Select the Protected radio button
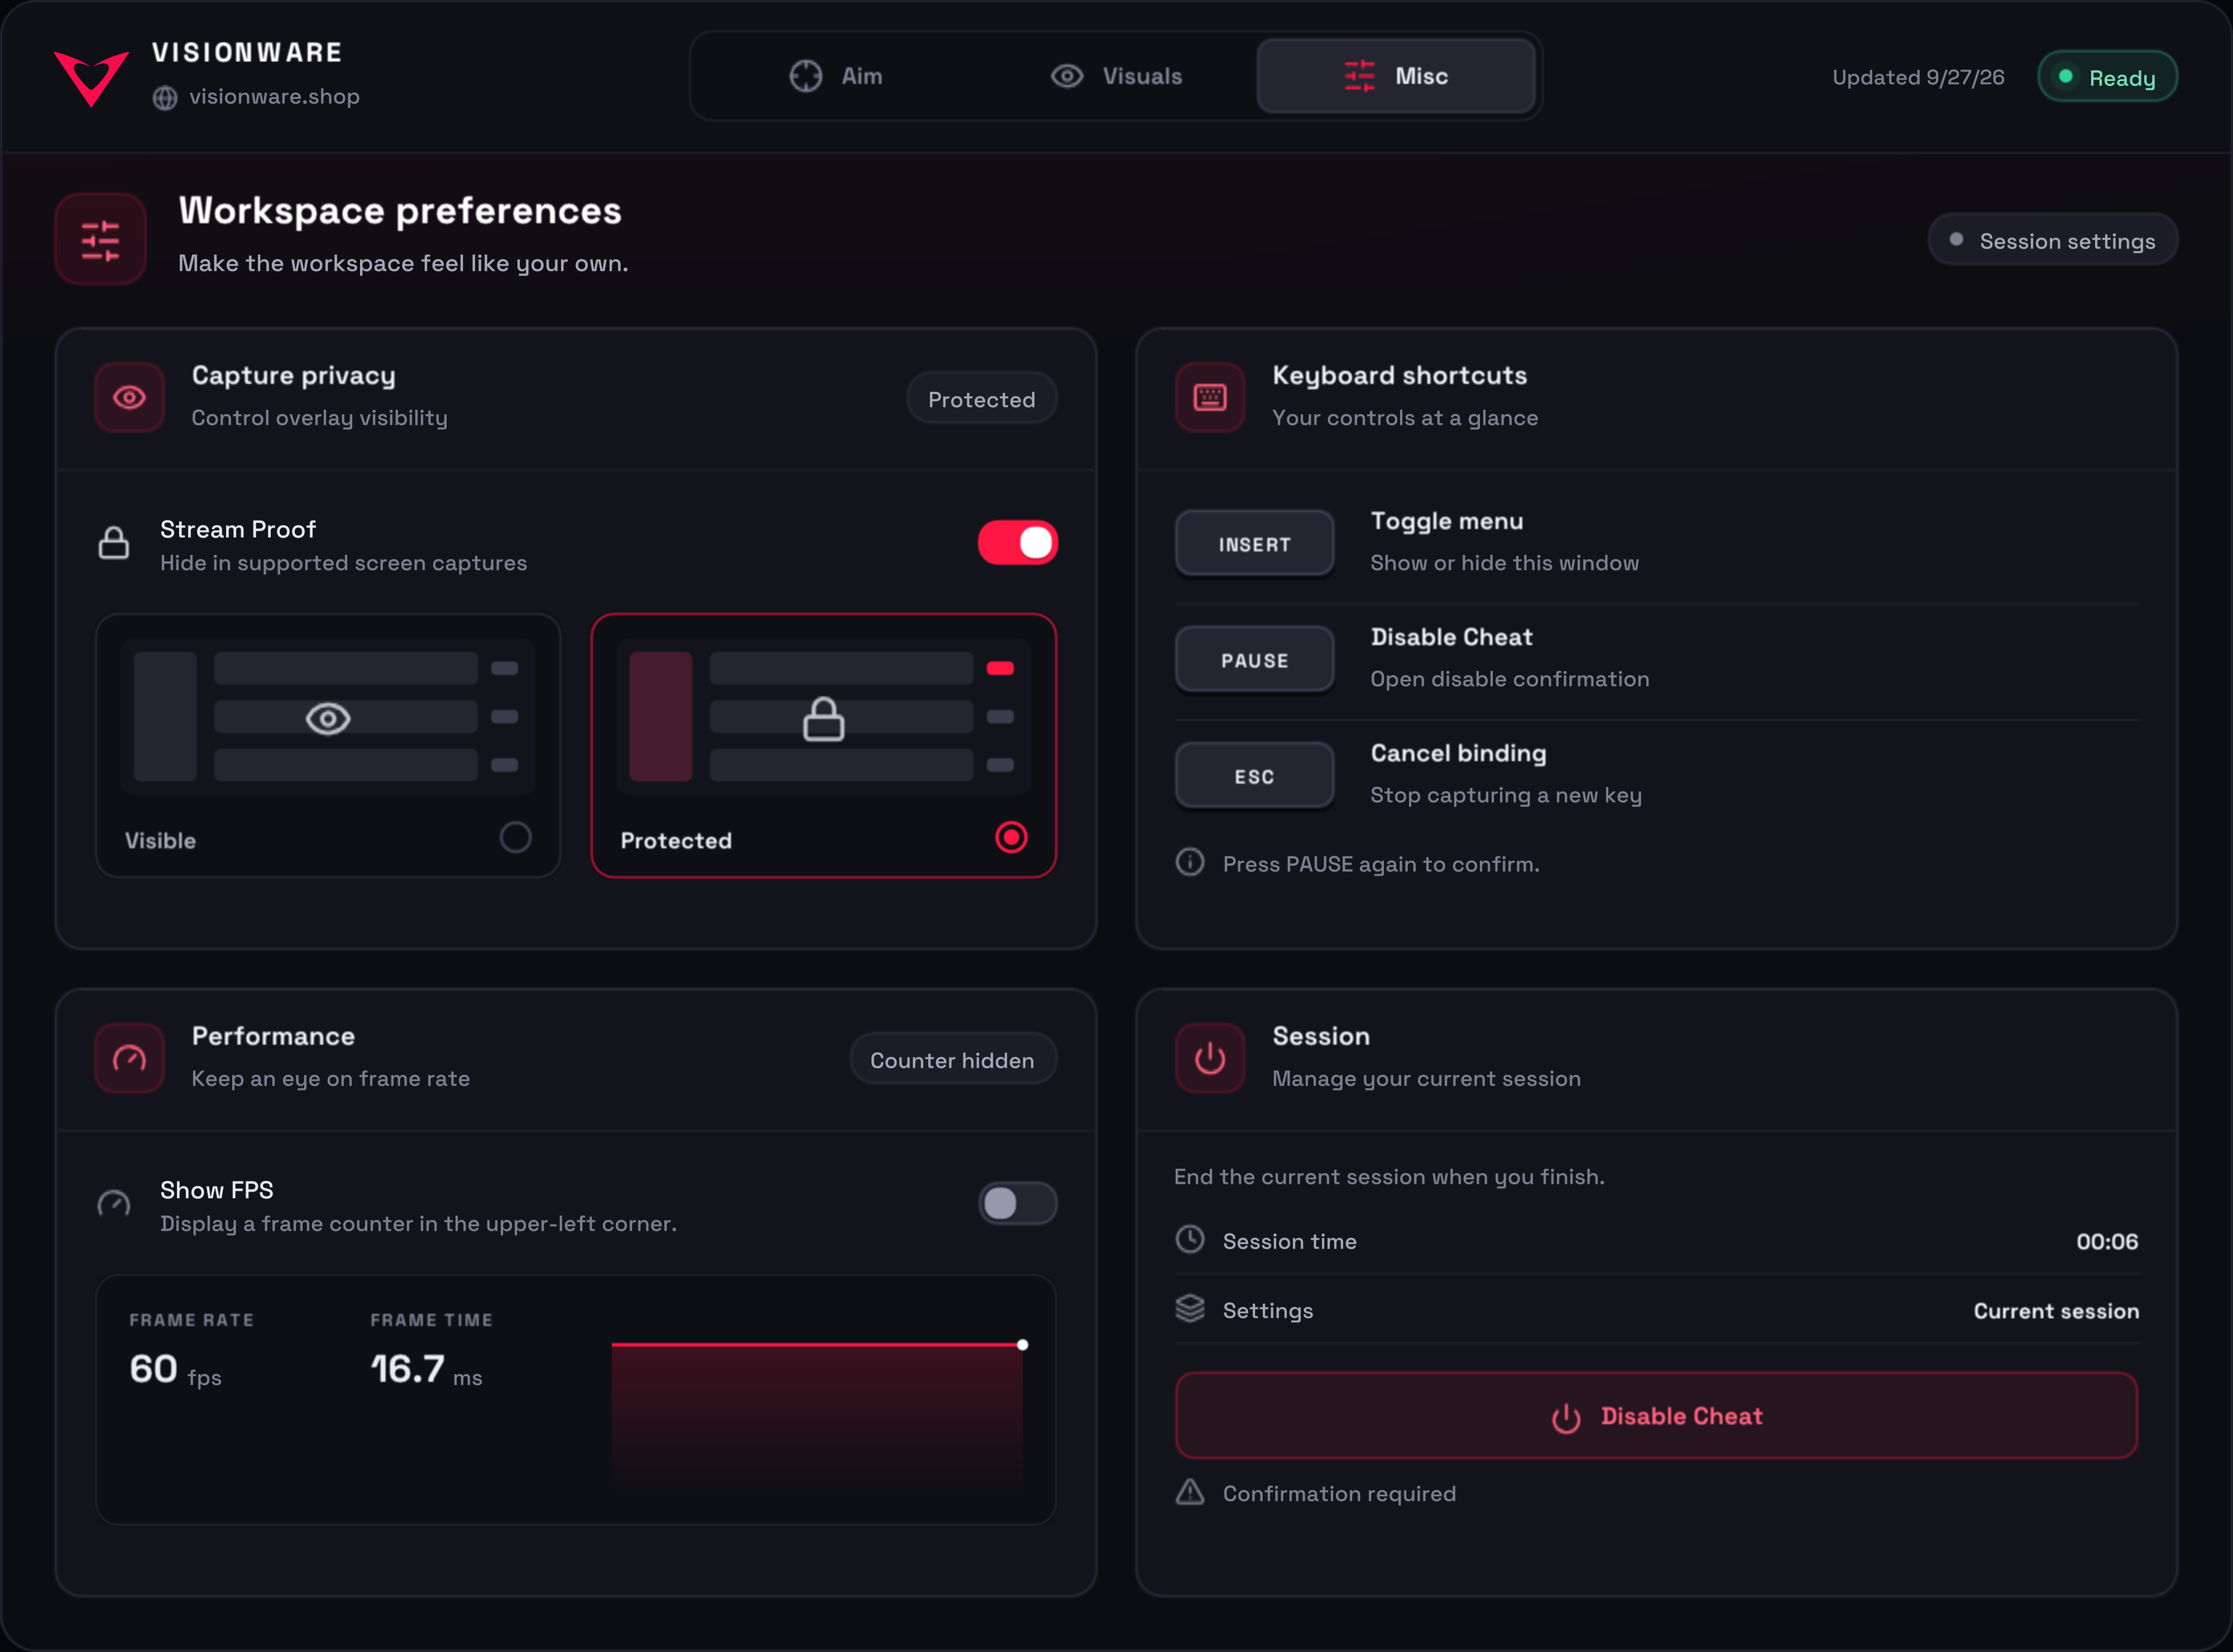Viewport: 2233px width, 1652px height. [x=1012, y=837]
